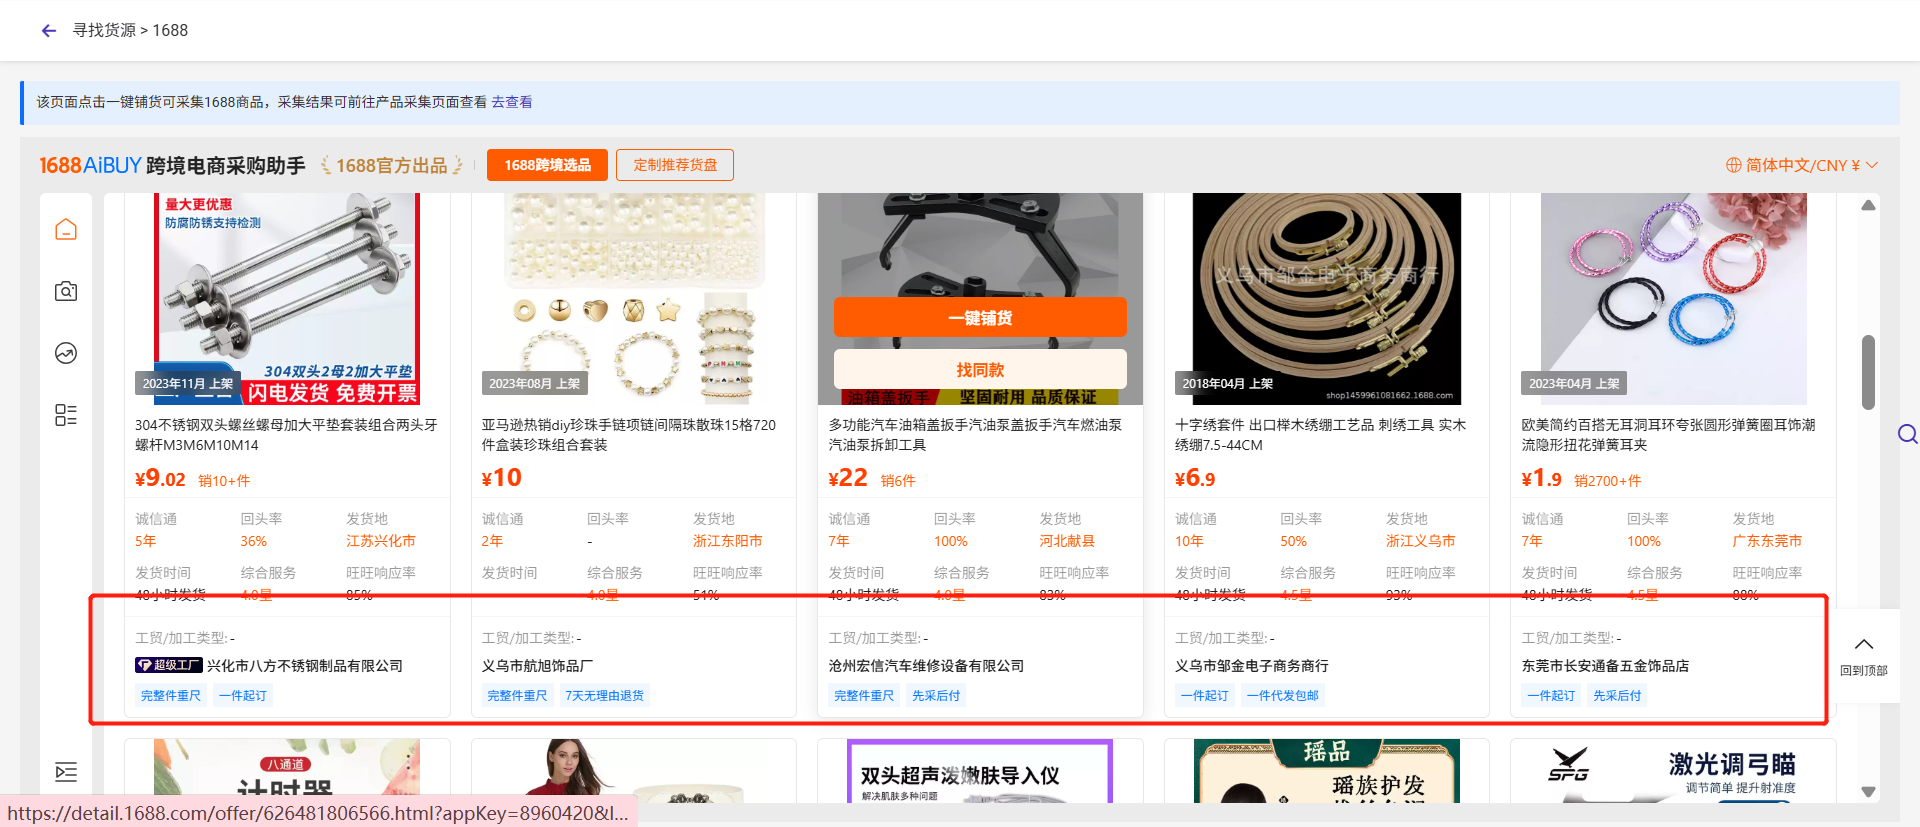The width and height of the screenshot is (1920, 827).
Task: Open the trend chart sidebar icon
Action: point(66,353)
